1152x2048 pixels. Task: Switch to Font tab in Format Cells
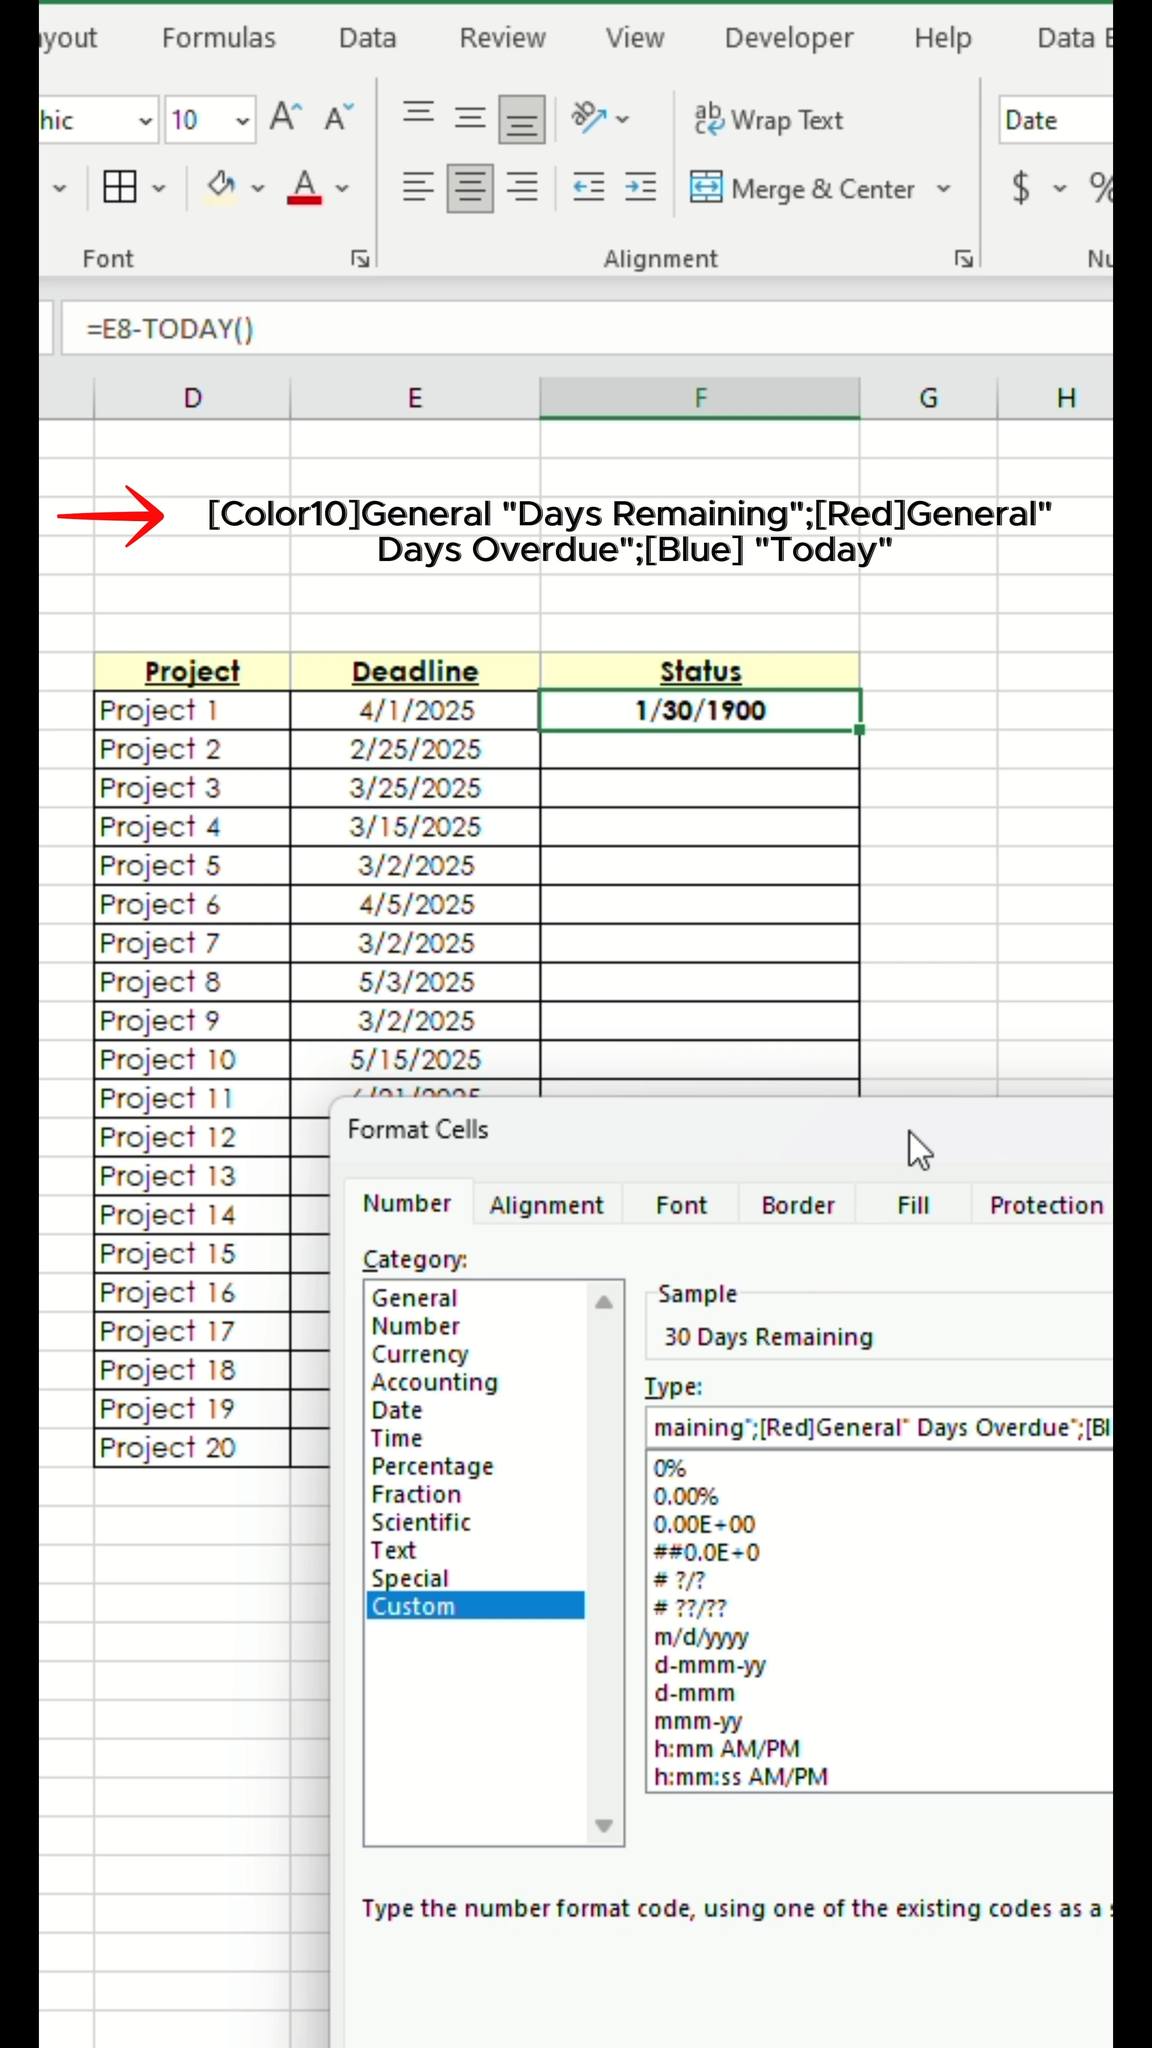681,1205
